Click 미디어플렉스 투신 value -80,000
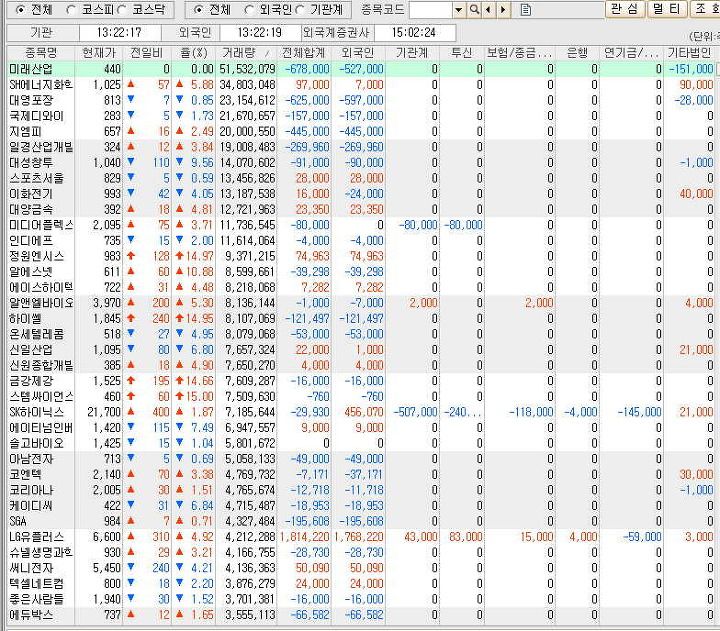The image size is (720, 631). pyautogui.click(x=463, y=225)
